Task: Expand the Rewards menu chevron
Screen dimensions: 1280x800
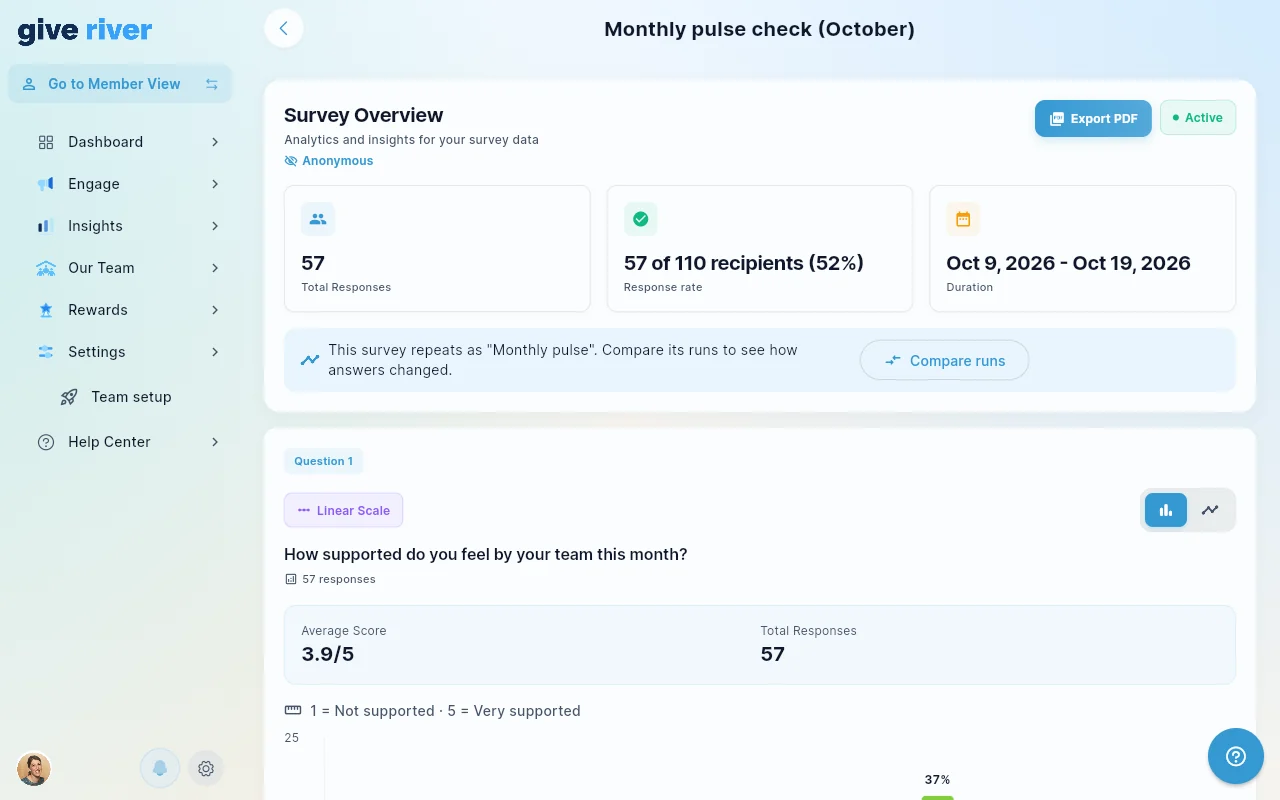Action: pyautogui.click(x=215, y=310)
